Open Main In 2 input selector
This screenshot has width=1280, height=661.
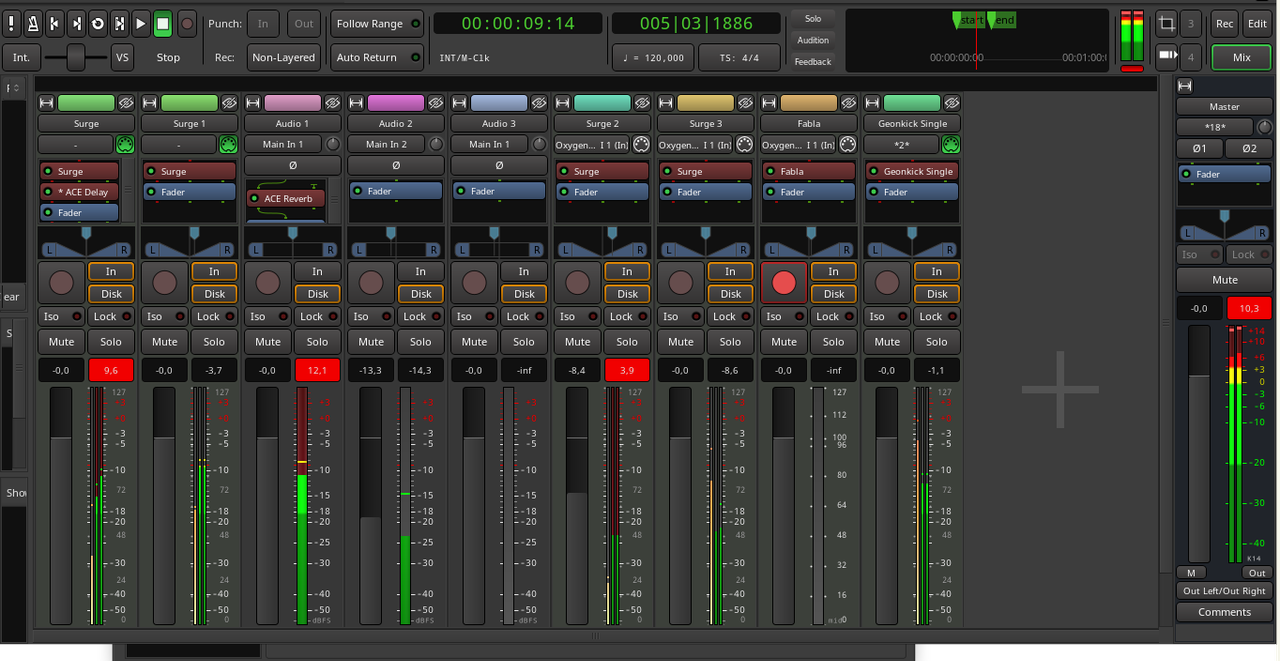[385, 144]
